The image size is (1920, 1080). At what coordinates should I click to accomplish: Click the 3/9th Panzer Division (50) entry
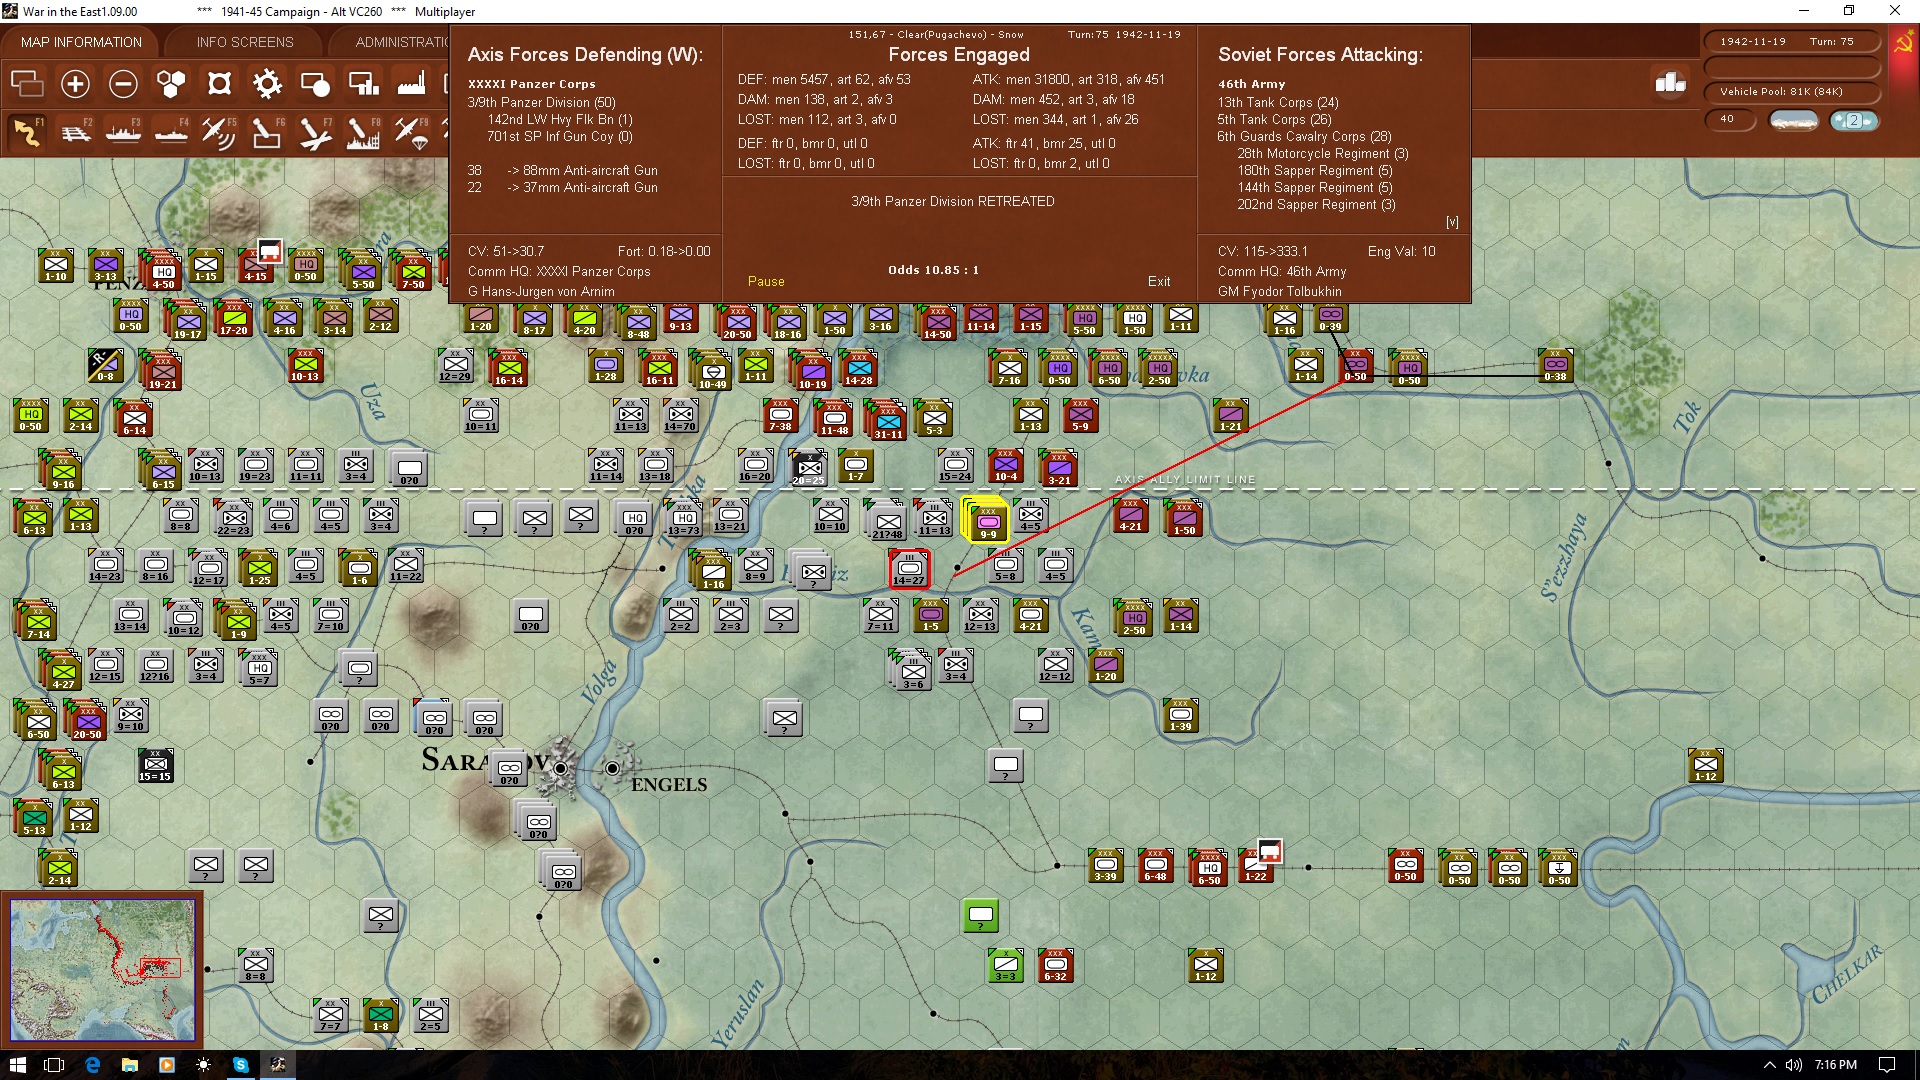(x=541, y=102)
